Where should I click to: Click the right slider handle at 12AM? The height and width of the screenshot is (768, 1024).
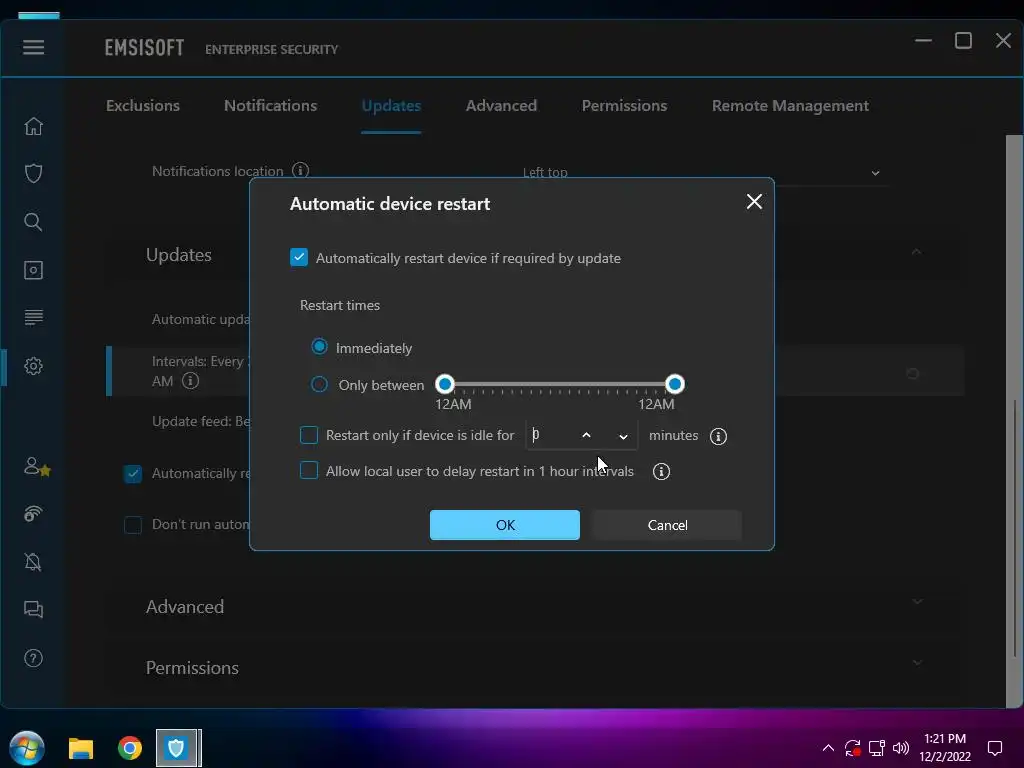click(675, 384)
